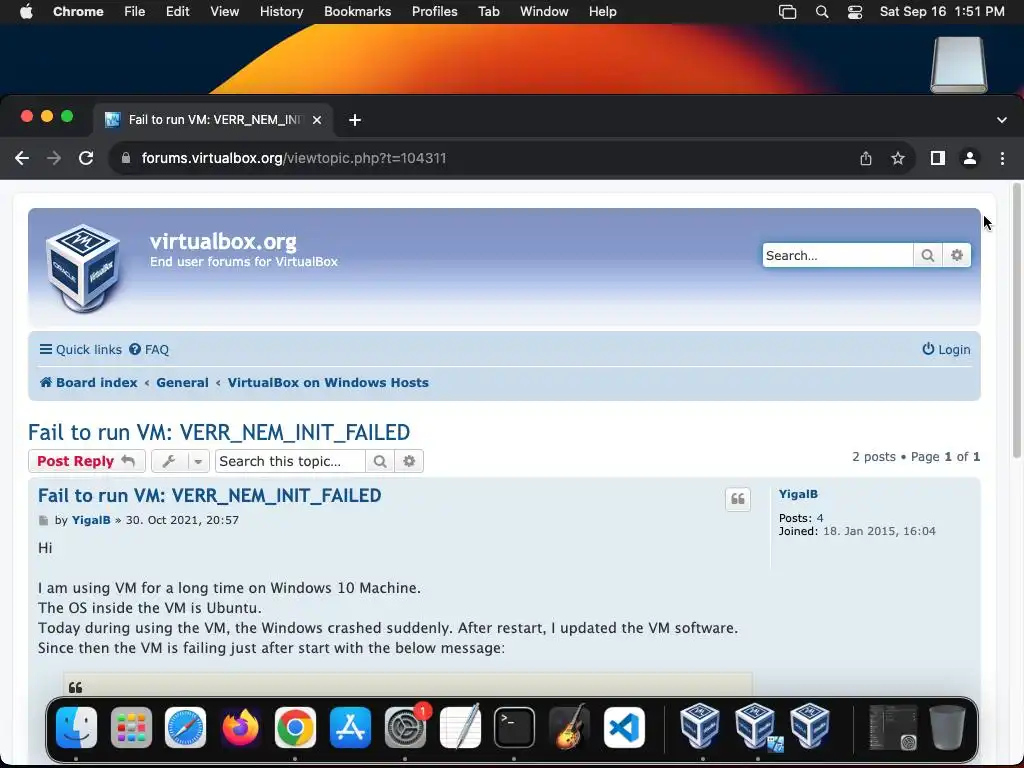Open a new tab with the plus button
The width and height of the screenshot is (1024, 768).
[x=355, y=120]
